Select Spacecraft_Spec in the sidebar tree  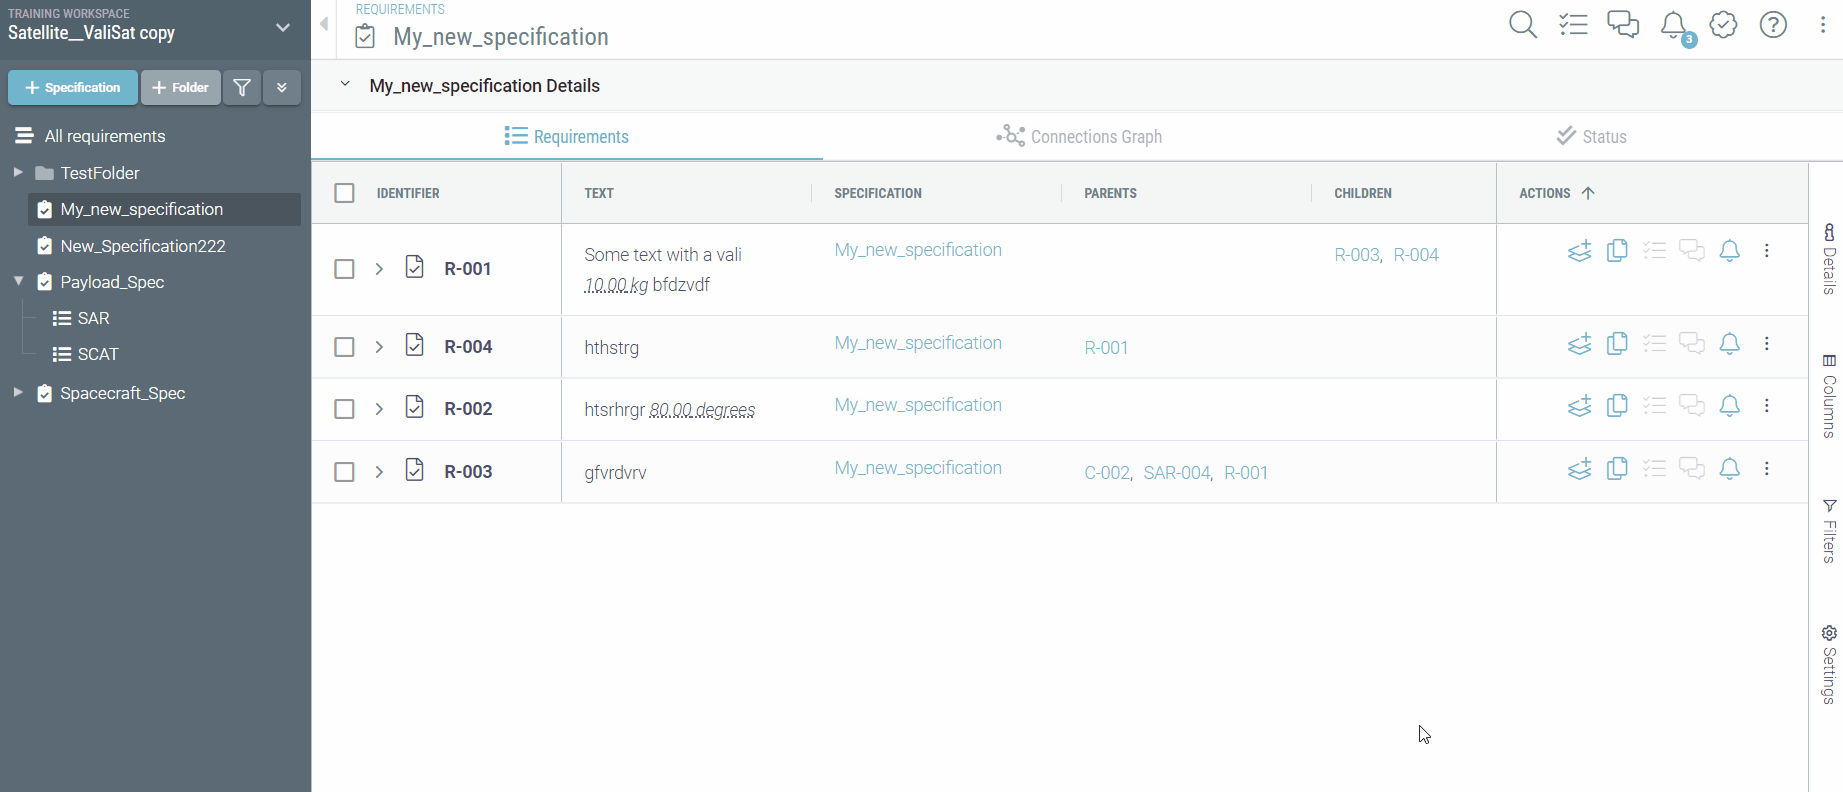click(x=122, y=393)
